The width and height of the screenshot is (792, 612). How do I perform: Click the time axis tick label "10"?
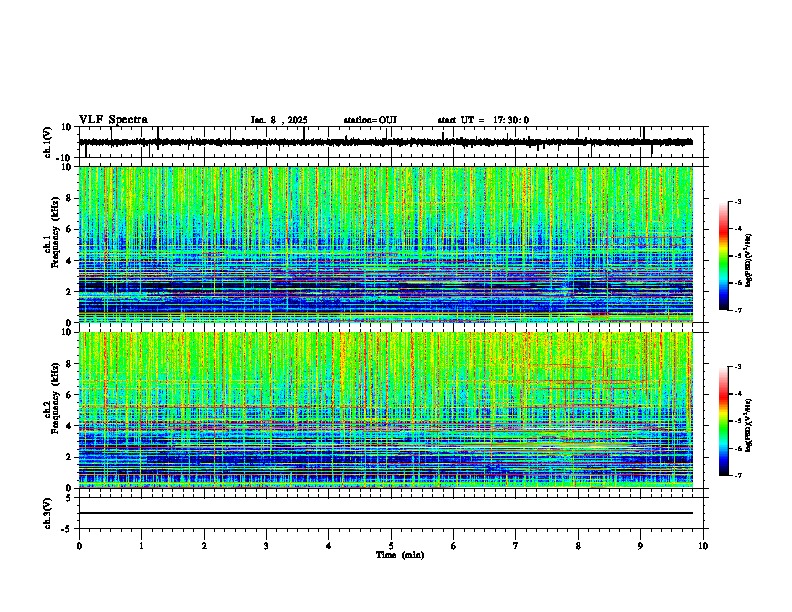pos(703,546)
